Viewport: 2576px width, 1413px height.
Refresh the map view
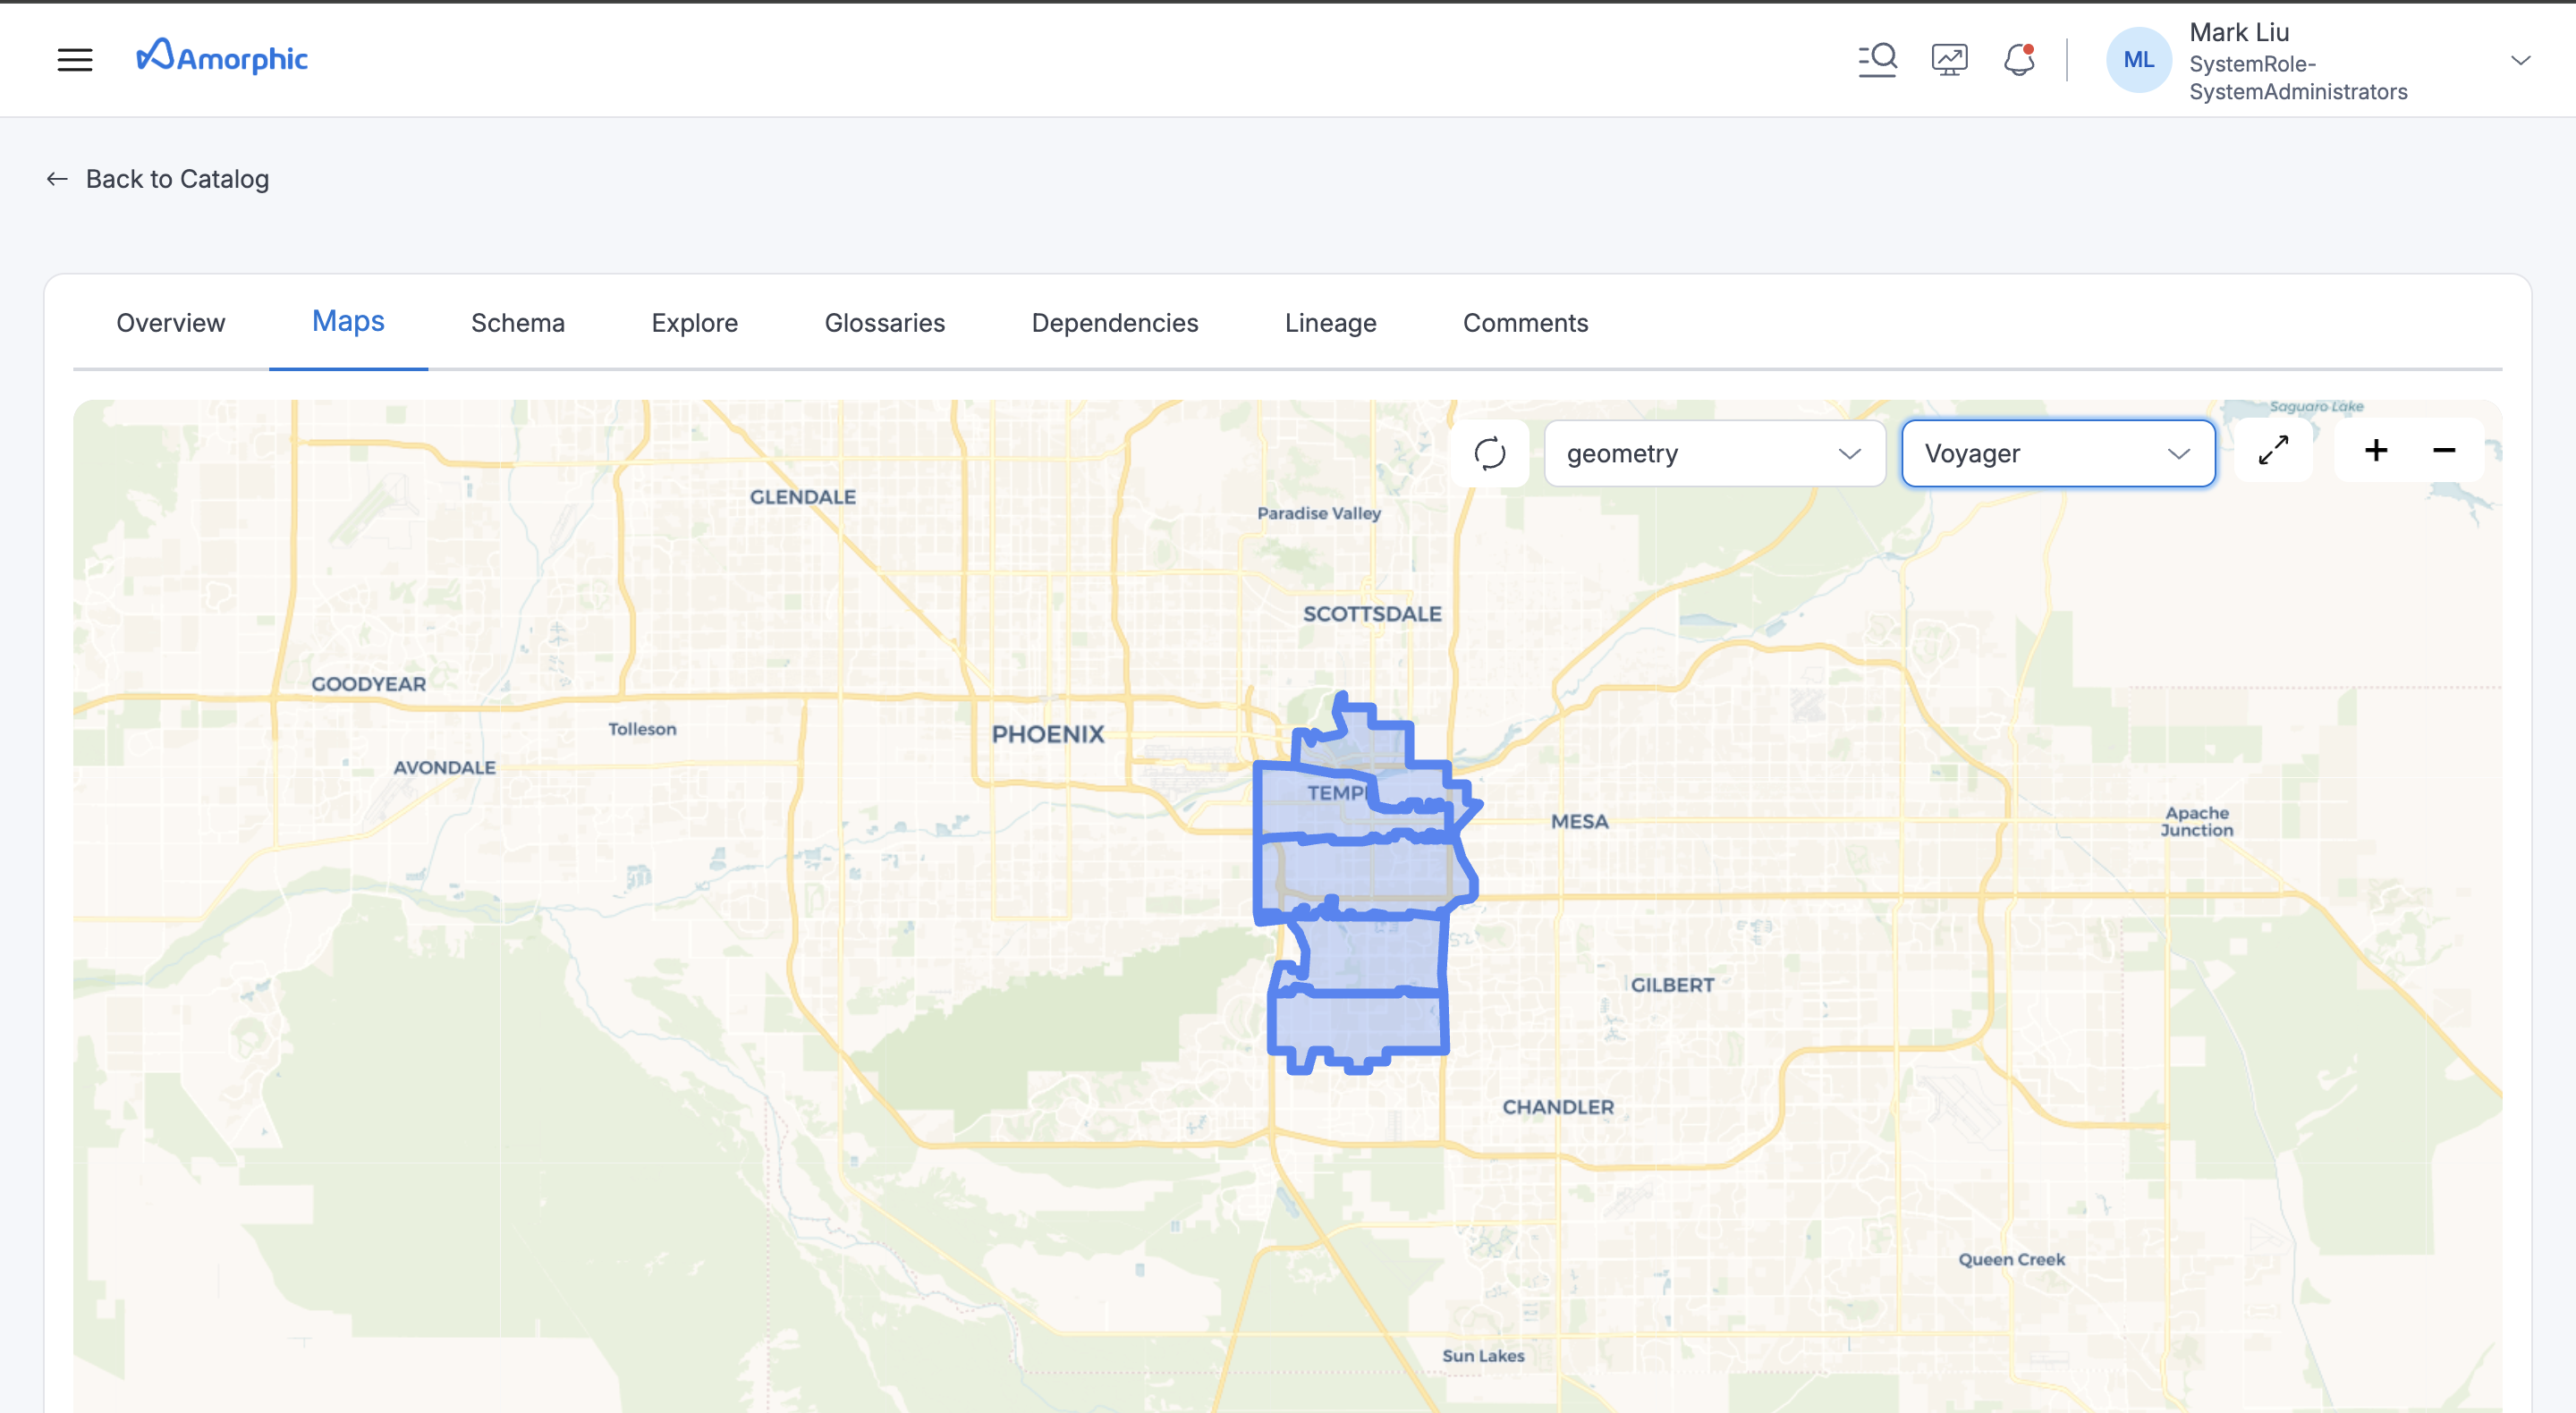[x=1489, y=453]
